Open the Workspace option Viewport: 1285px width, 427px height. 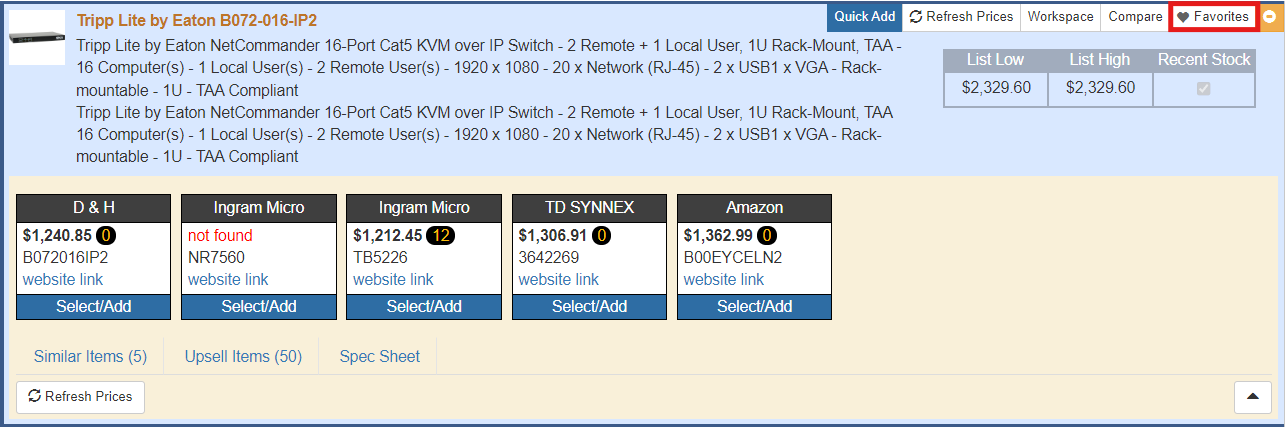(x=1060, y=17)
